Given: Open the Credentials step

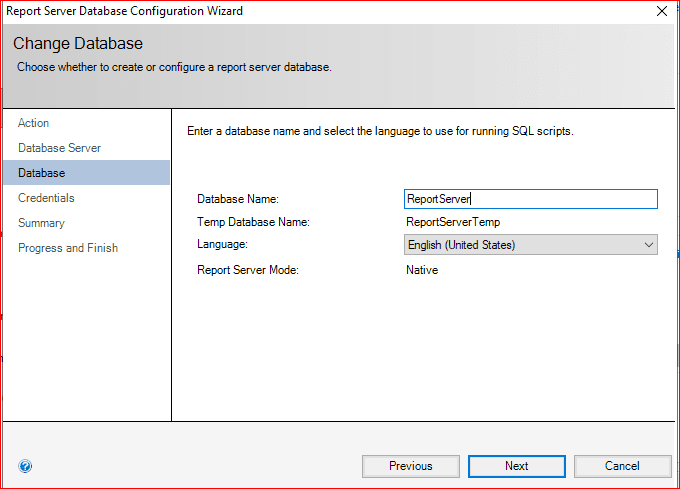Looking at the screenshot, I should tap(46, 198).
